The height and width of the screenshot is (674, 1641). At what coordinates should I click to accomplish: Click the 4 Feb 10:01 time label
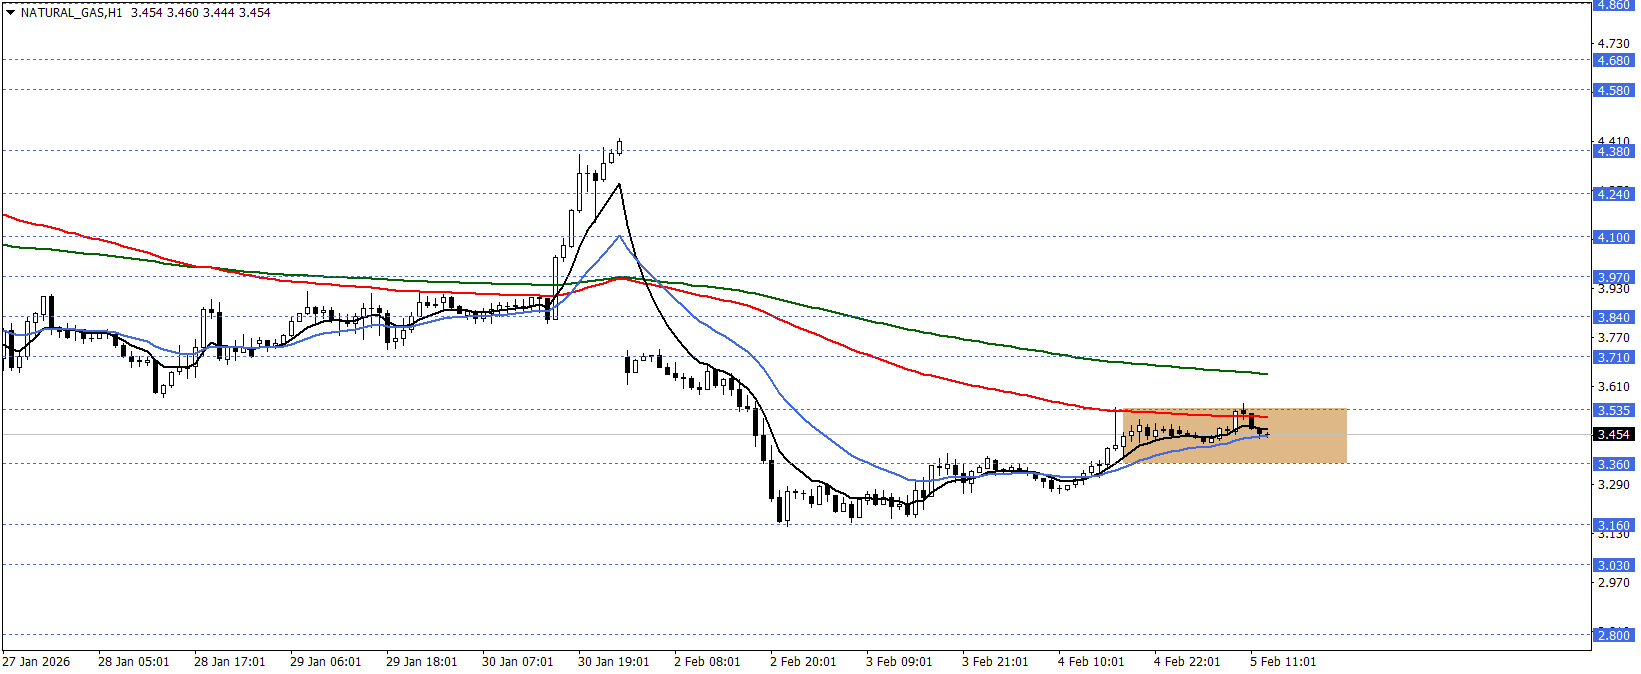[1091, 662]
